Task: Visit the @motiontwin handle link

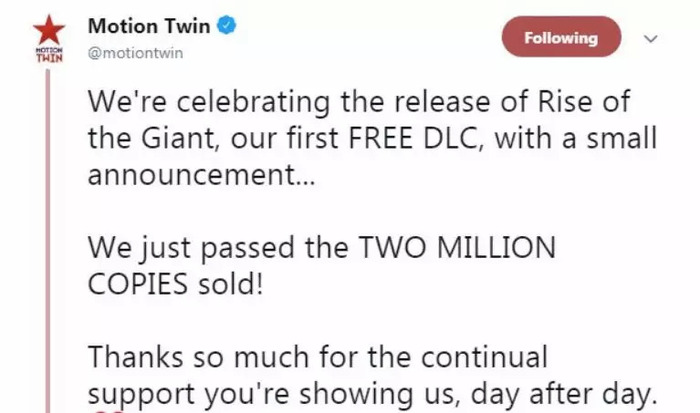Action: (x=135, y=53)
